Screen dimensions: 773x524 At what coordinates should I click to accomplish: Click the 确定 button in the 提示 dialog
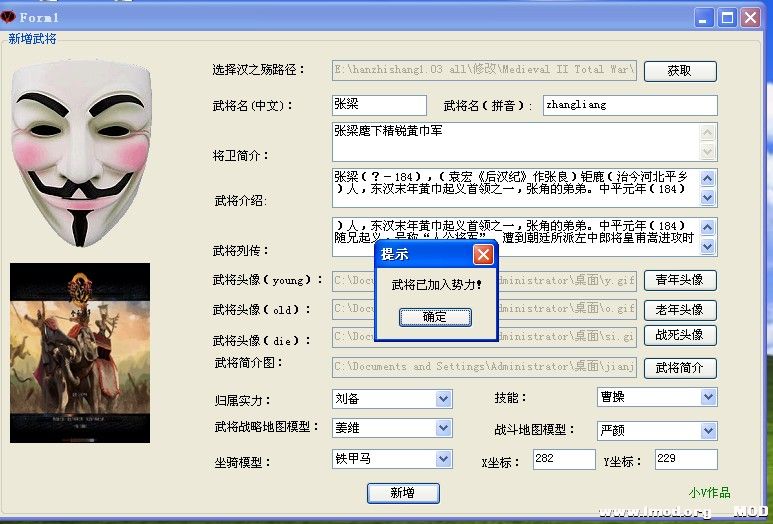[x=435, y=317]
